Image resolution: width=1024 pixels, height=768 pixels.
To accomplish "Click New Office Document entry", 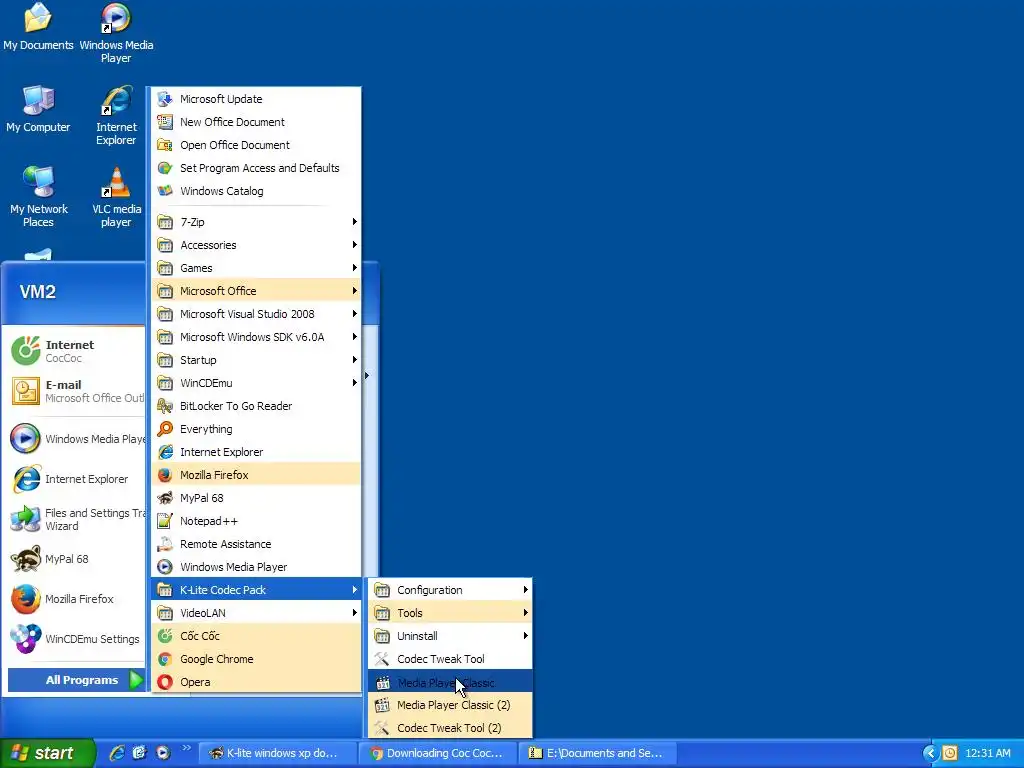I will [256, 121].
